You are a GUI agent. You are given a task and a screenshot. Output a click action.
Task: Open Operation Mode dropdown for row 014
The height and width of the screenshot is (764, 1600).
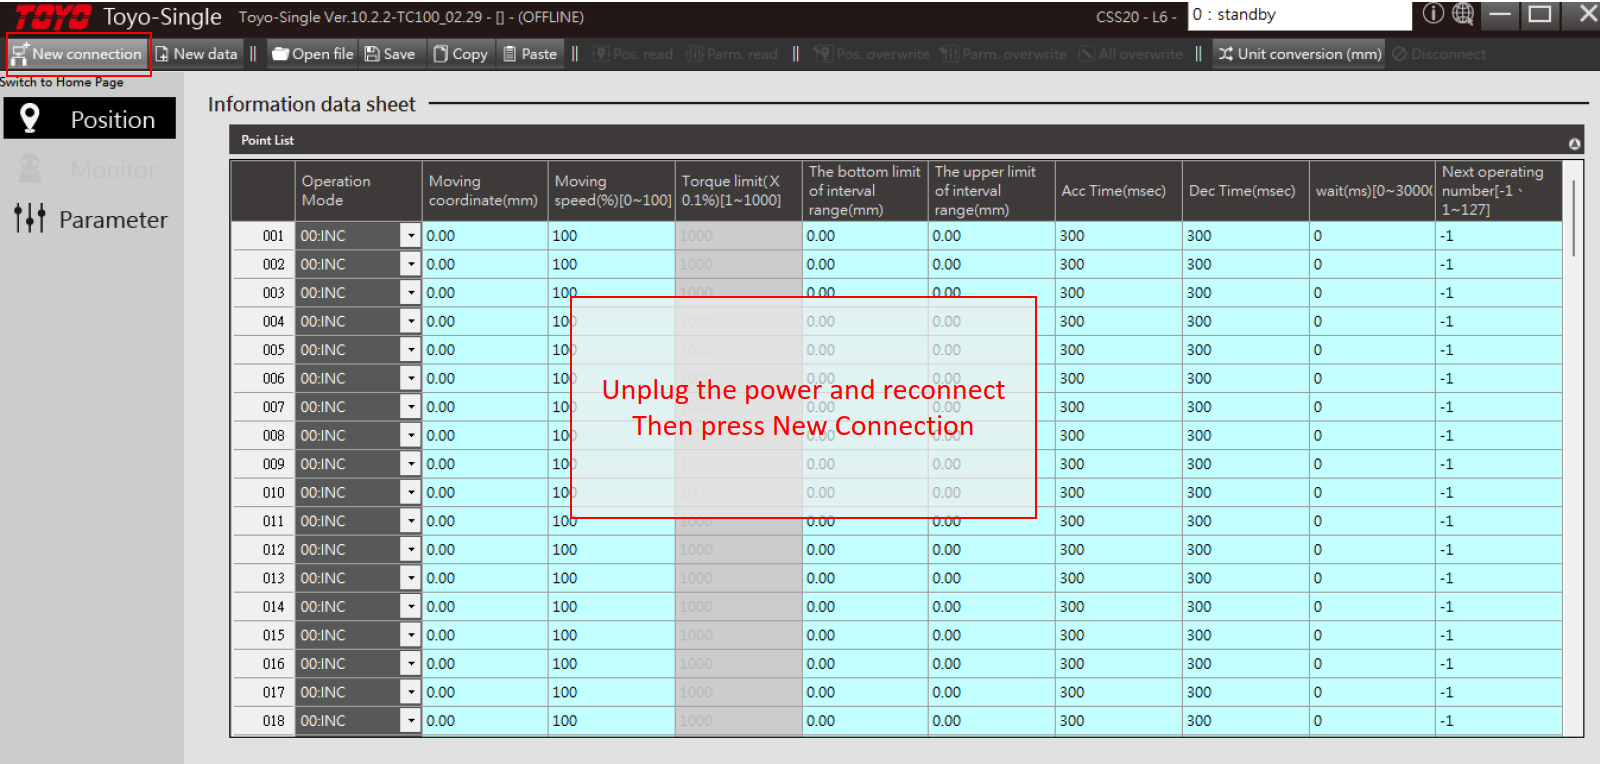click(x=410, y=607)
